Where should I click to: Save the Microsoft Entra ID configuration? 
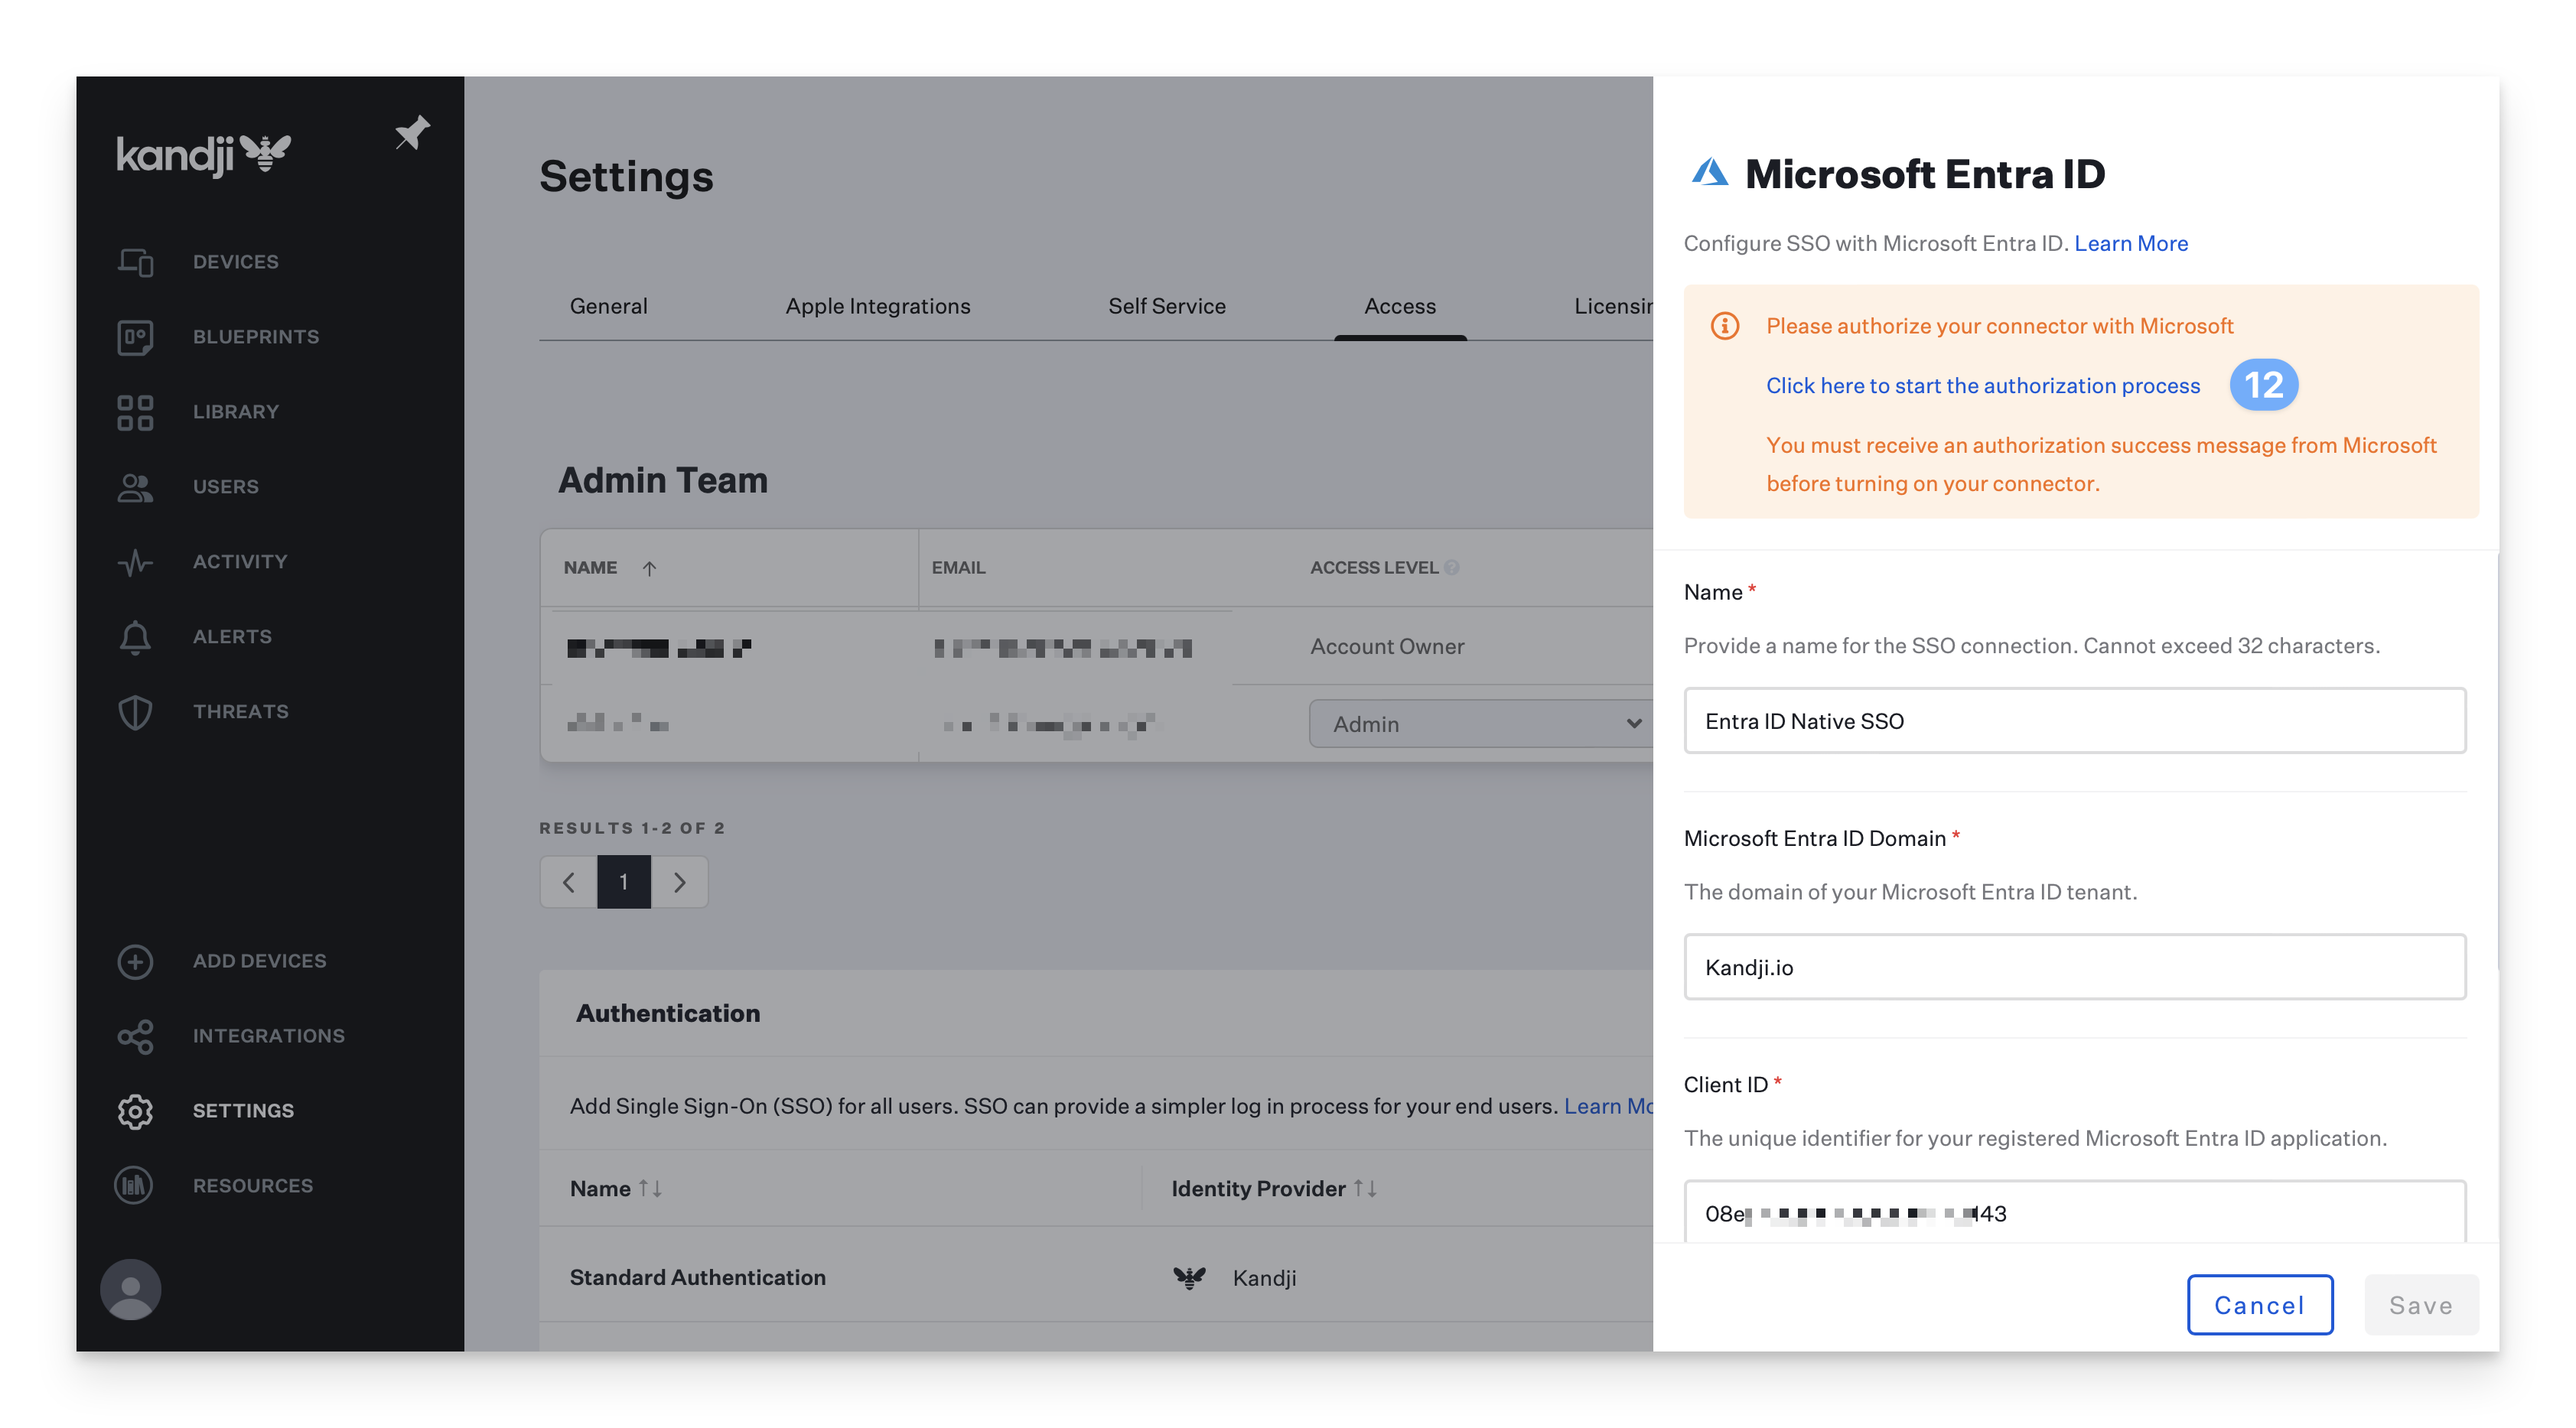(2421, 1305)
